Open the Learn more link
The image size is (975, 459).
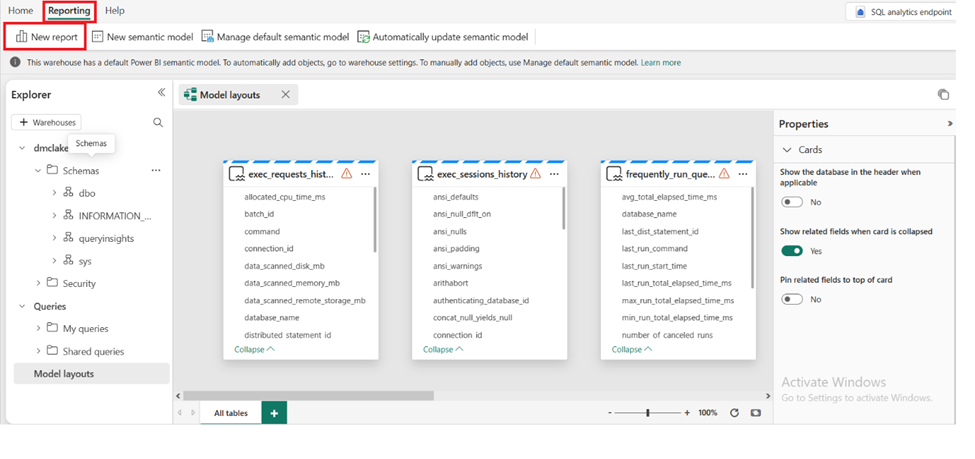(x=660, y=62)
